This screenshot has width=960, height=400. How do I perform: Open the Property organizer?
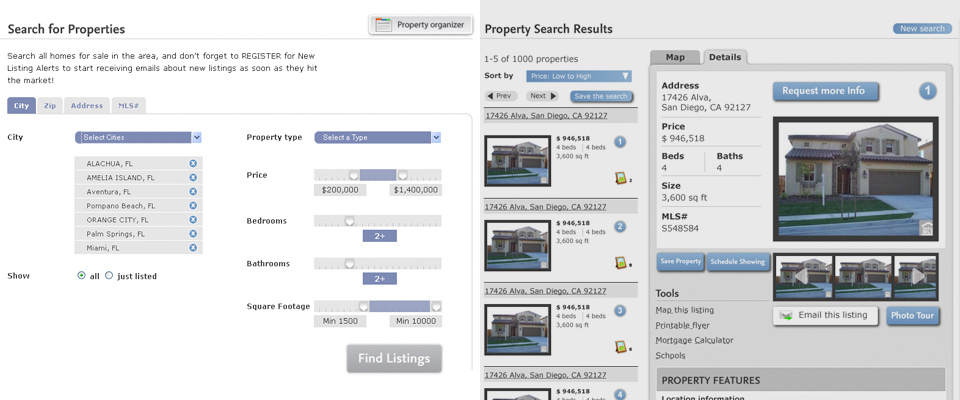click(421, 25)
